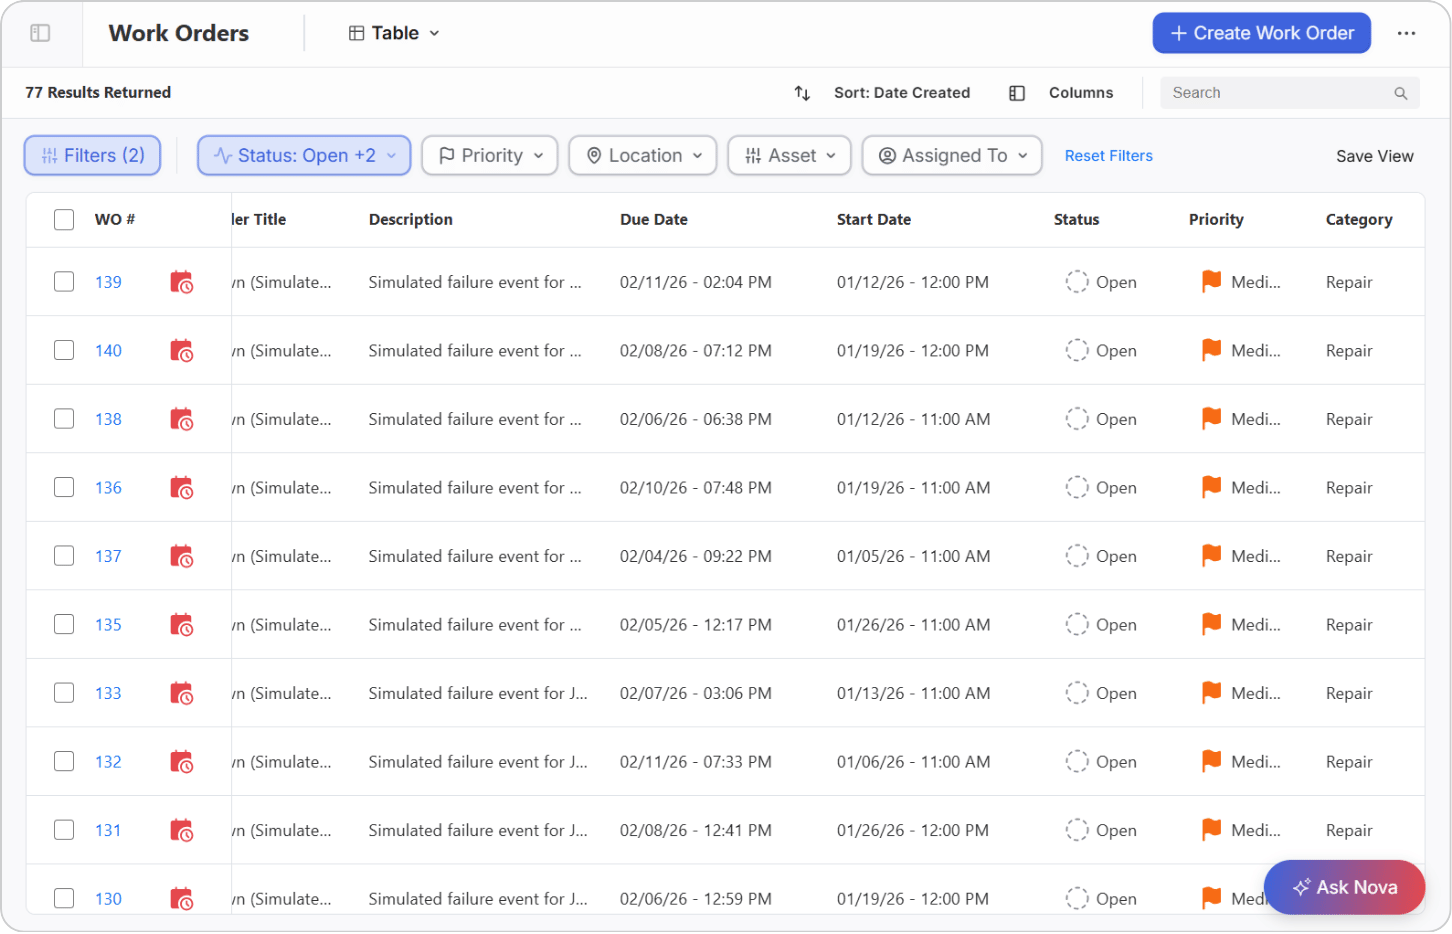Tick the select-all checkbox in the header
Viewport: 1452px width, 934px height.
64,220
